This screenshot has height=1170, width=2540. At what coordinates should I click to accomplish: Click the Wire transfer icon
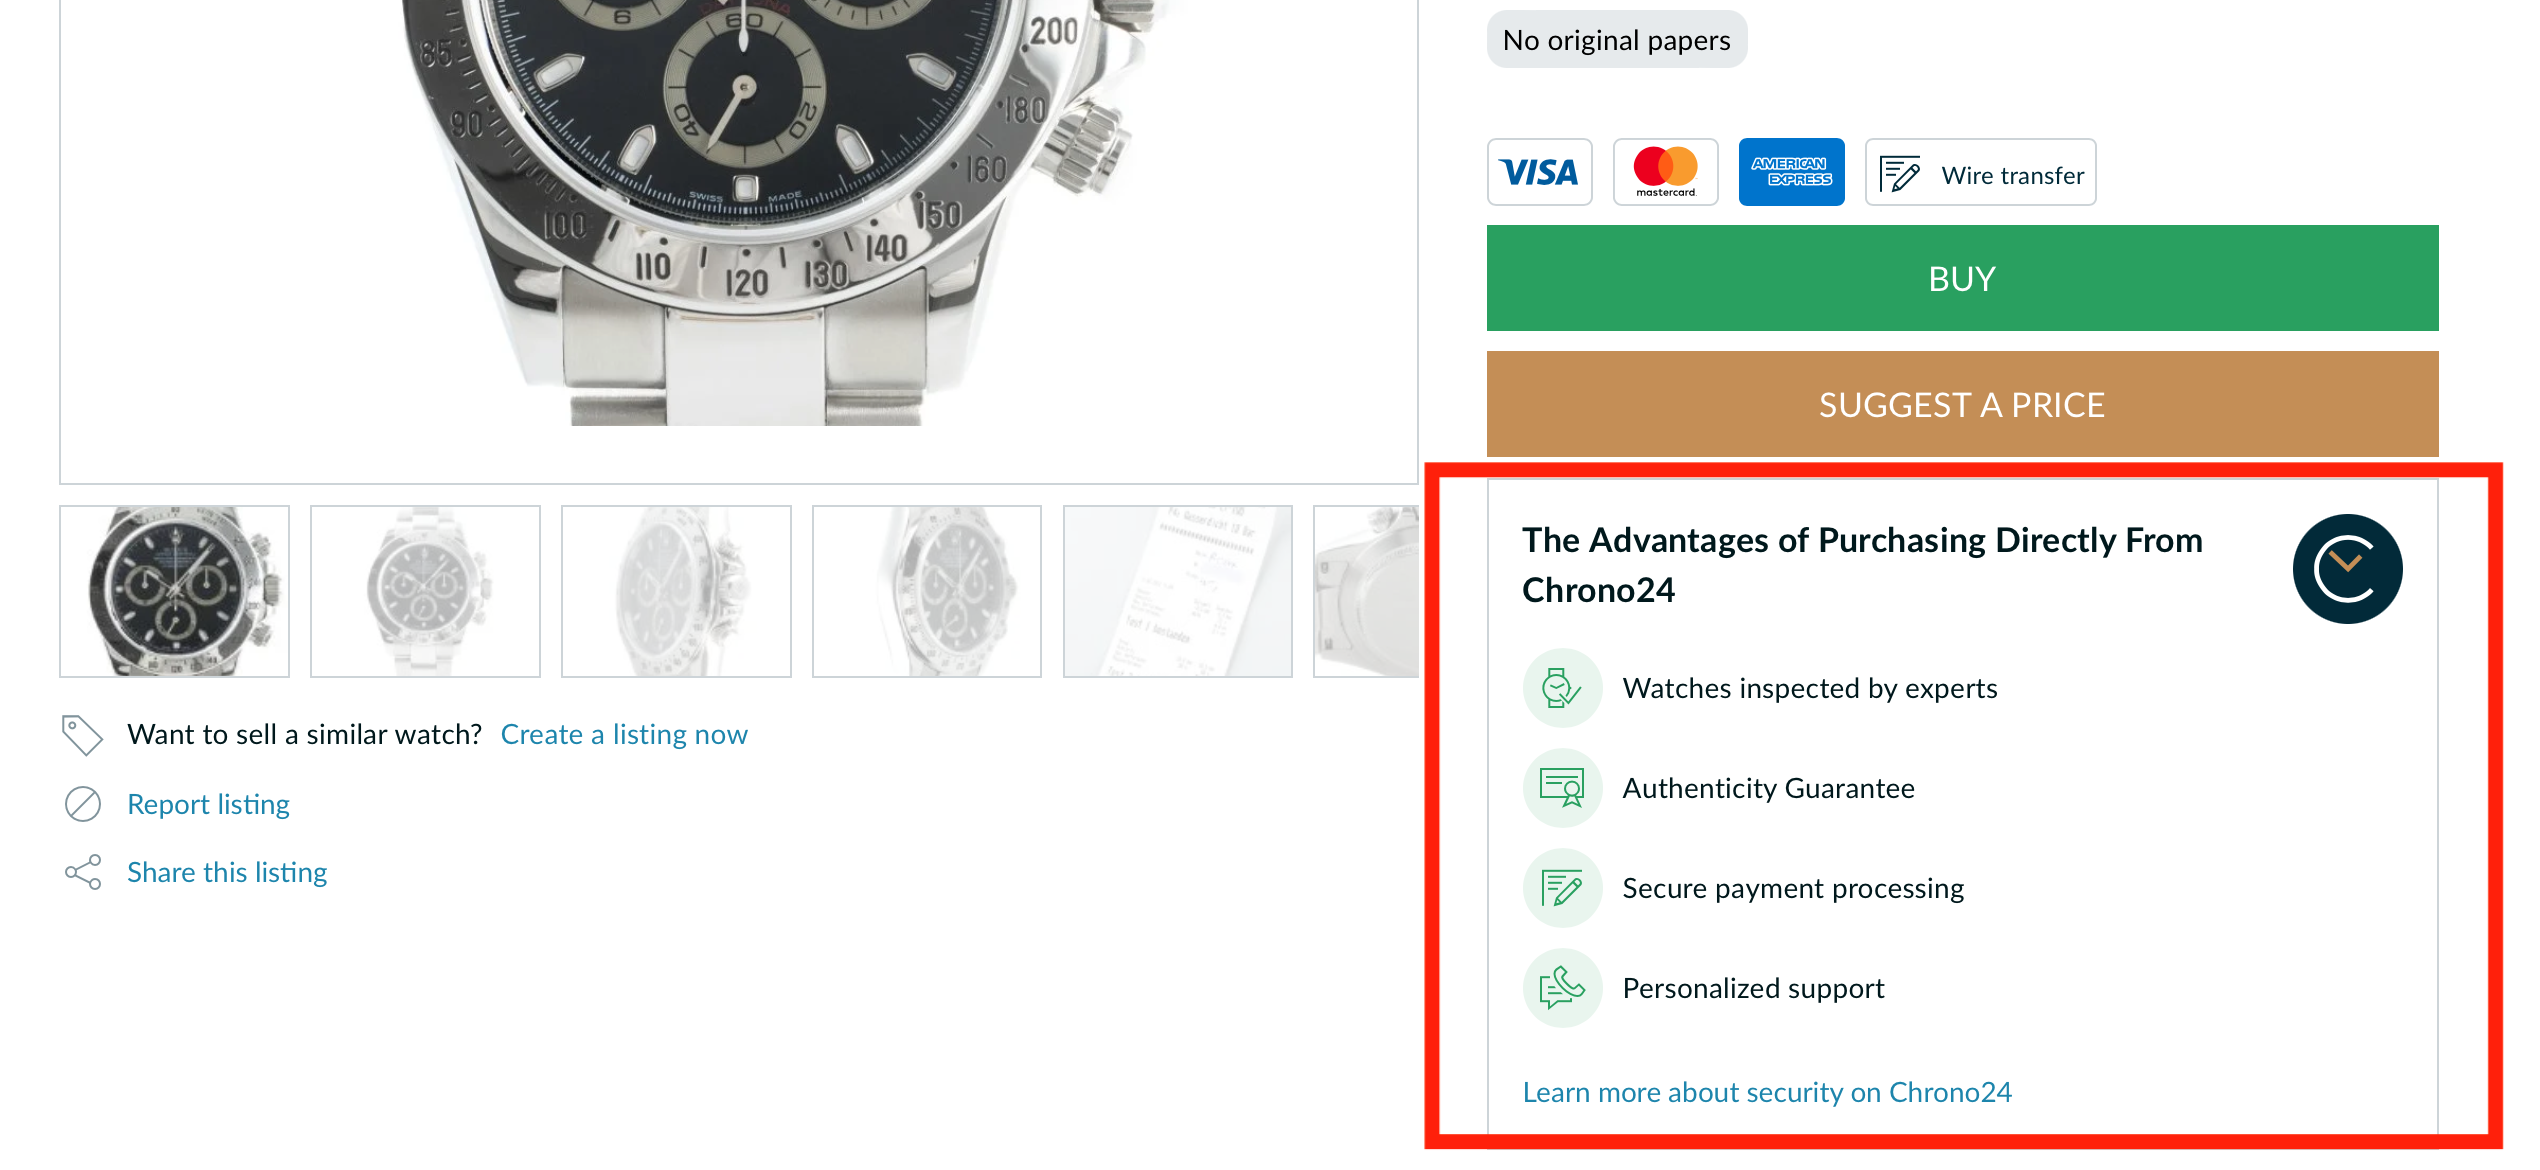click(1903, 172)
